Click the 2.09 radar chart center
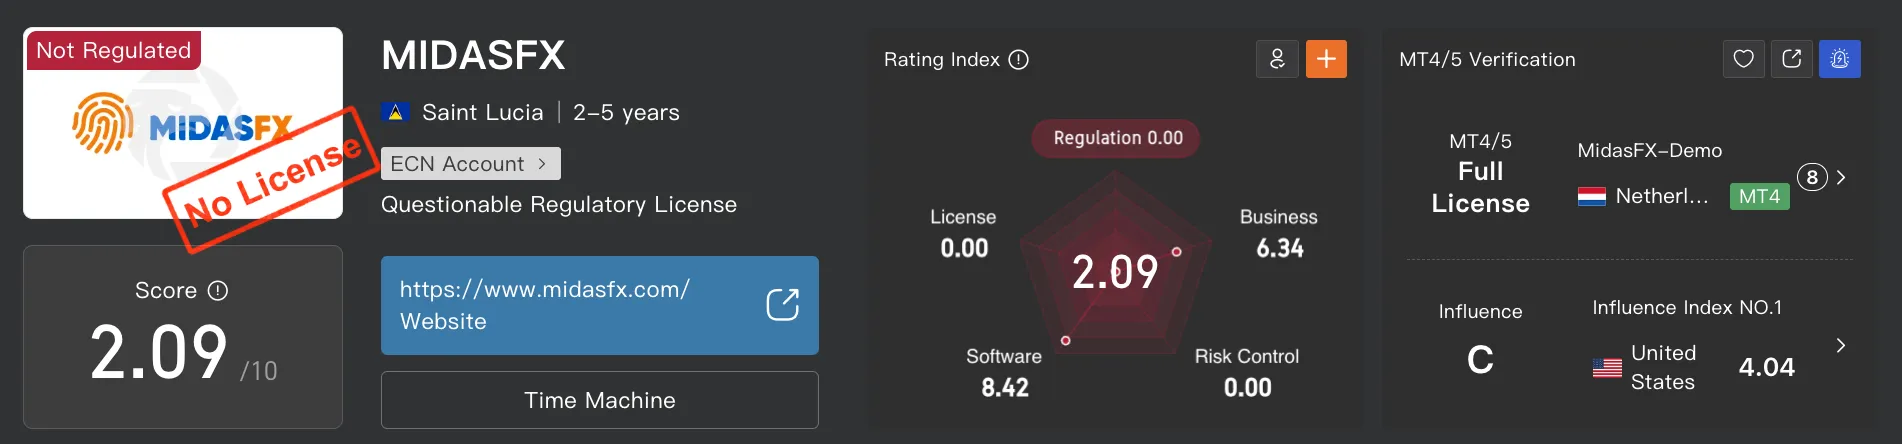This screenshot has width=1902, height=444. click(1115, 272)
